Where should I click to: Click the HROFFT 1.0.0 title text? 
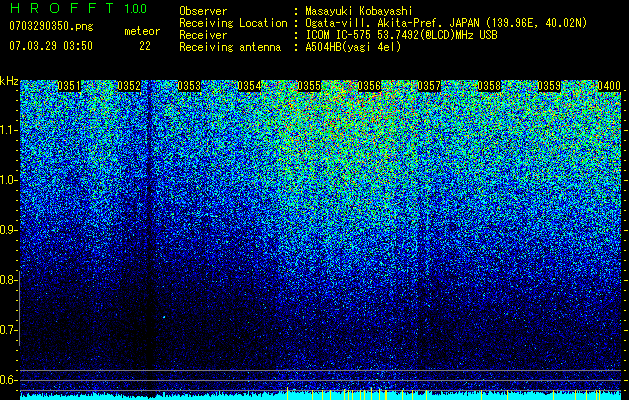tap(79, 8)
